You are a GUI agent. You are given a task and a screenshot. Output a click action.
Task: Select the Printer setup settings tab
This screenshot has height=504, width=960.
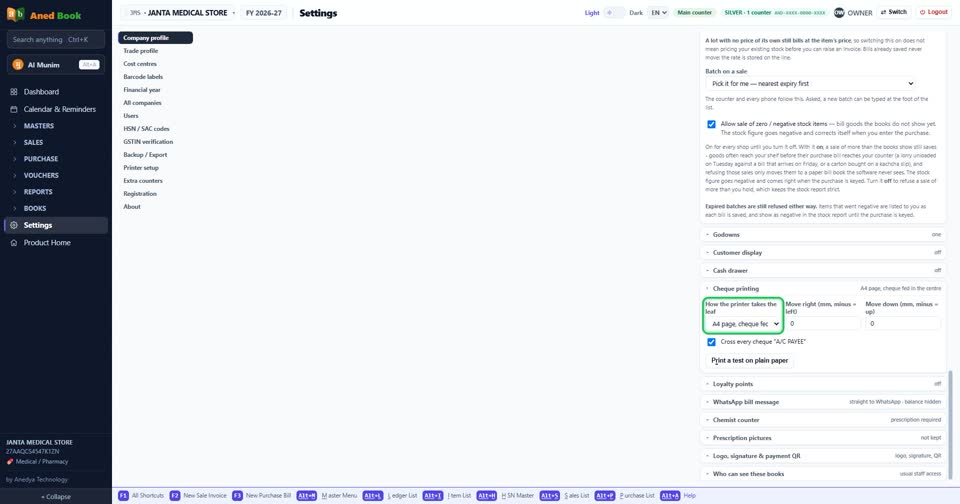(x=156, y=168)
